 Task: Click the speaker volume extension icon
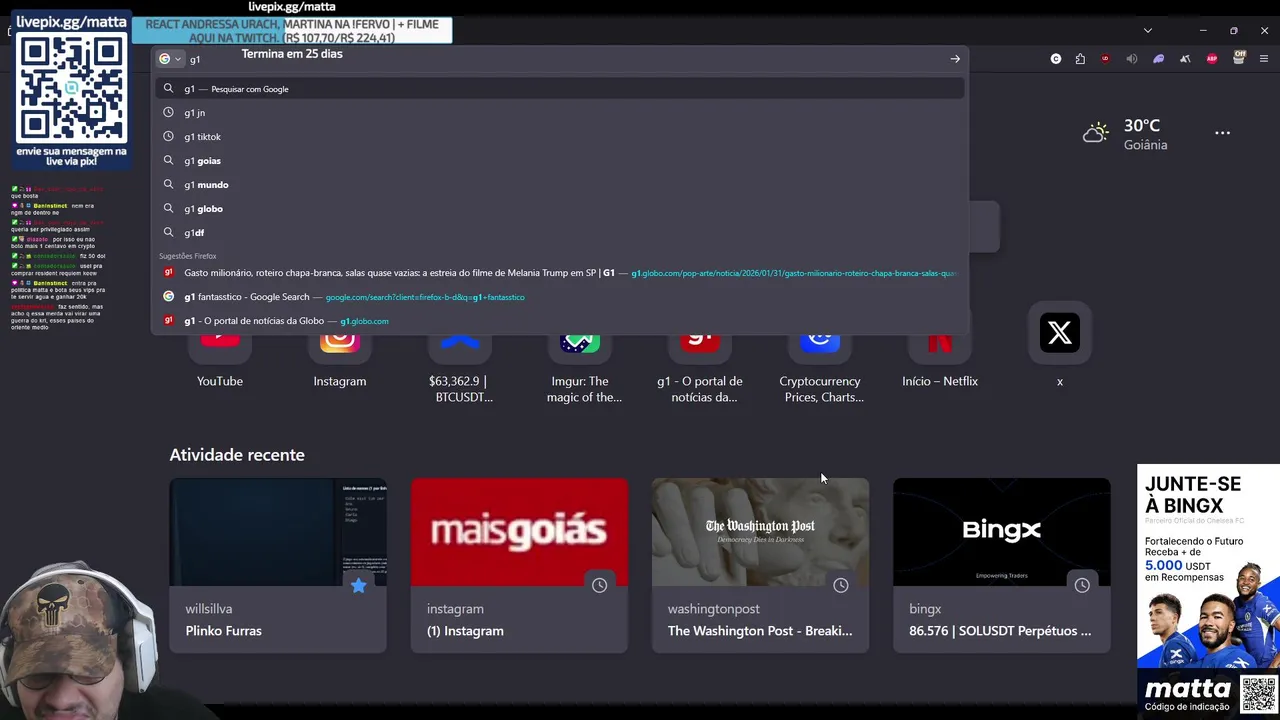point(1132,59)
